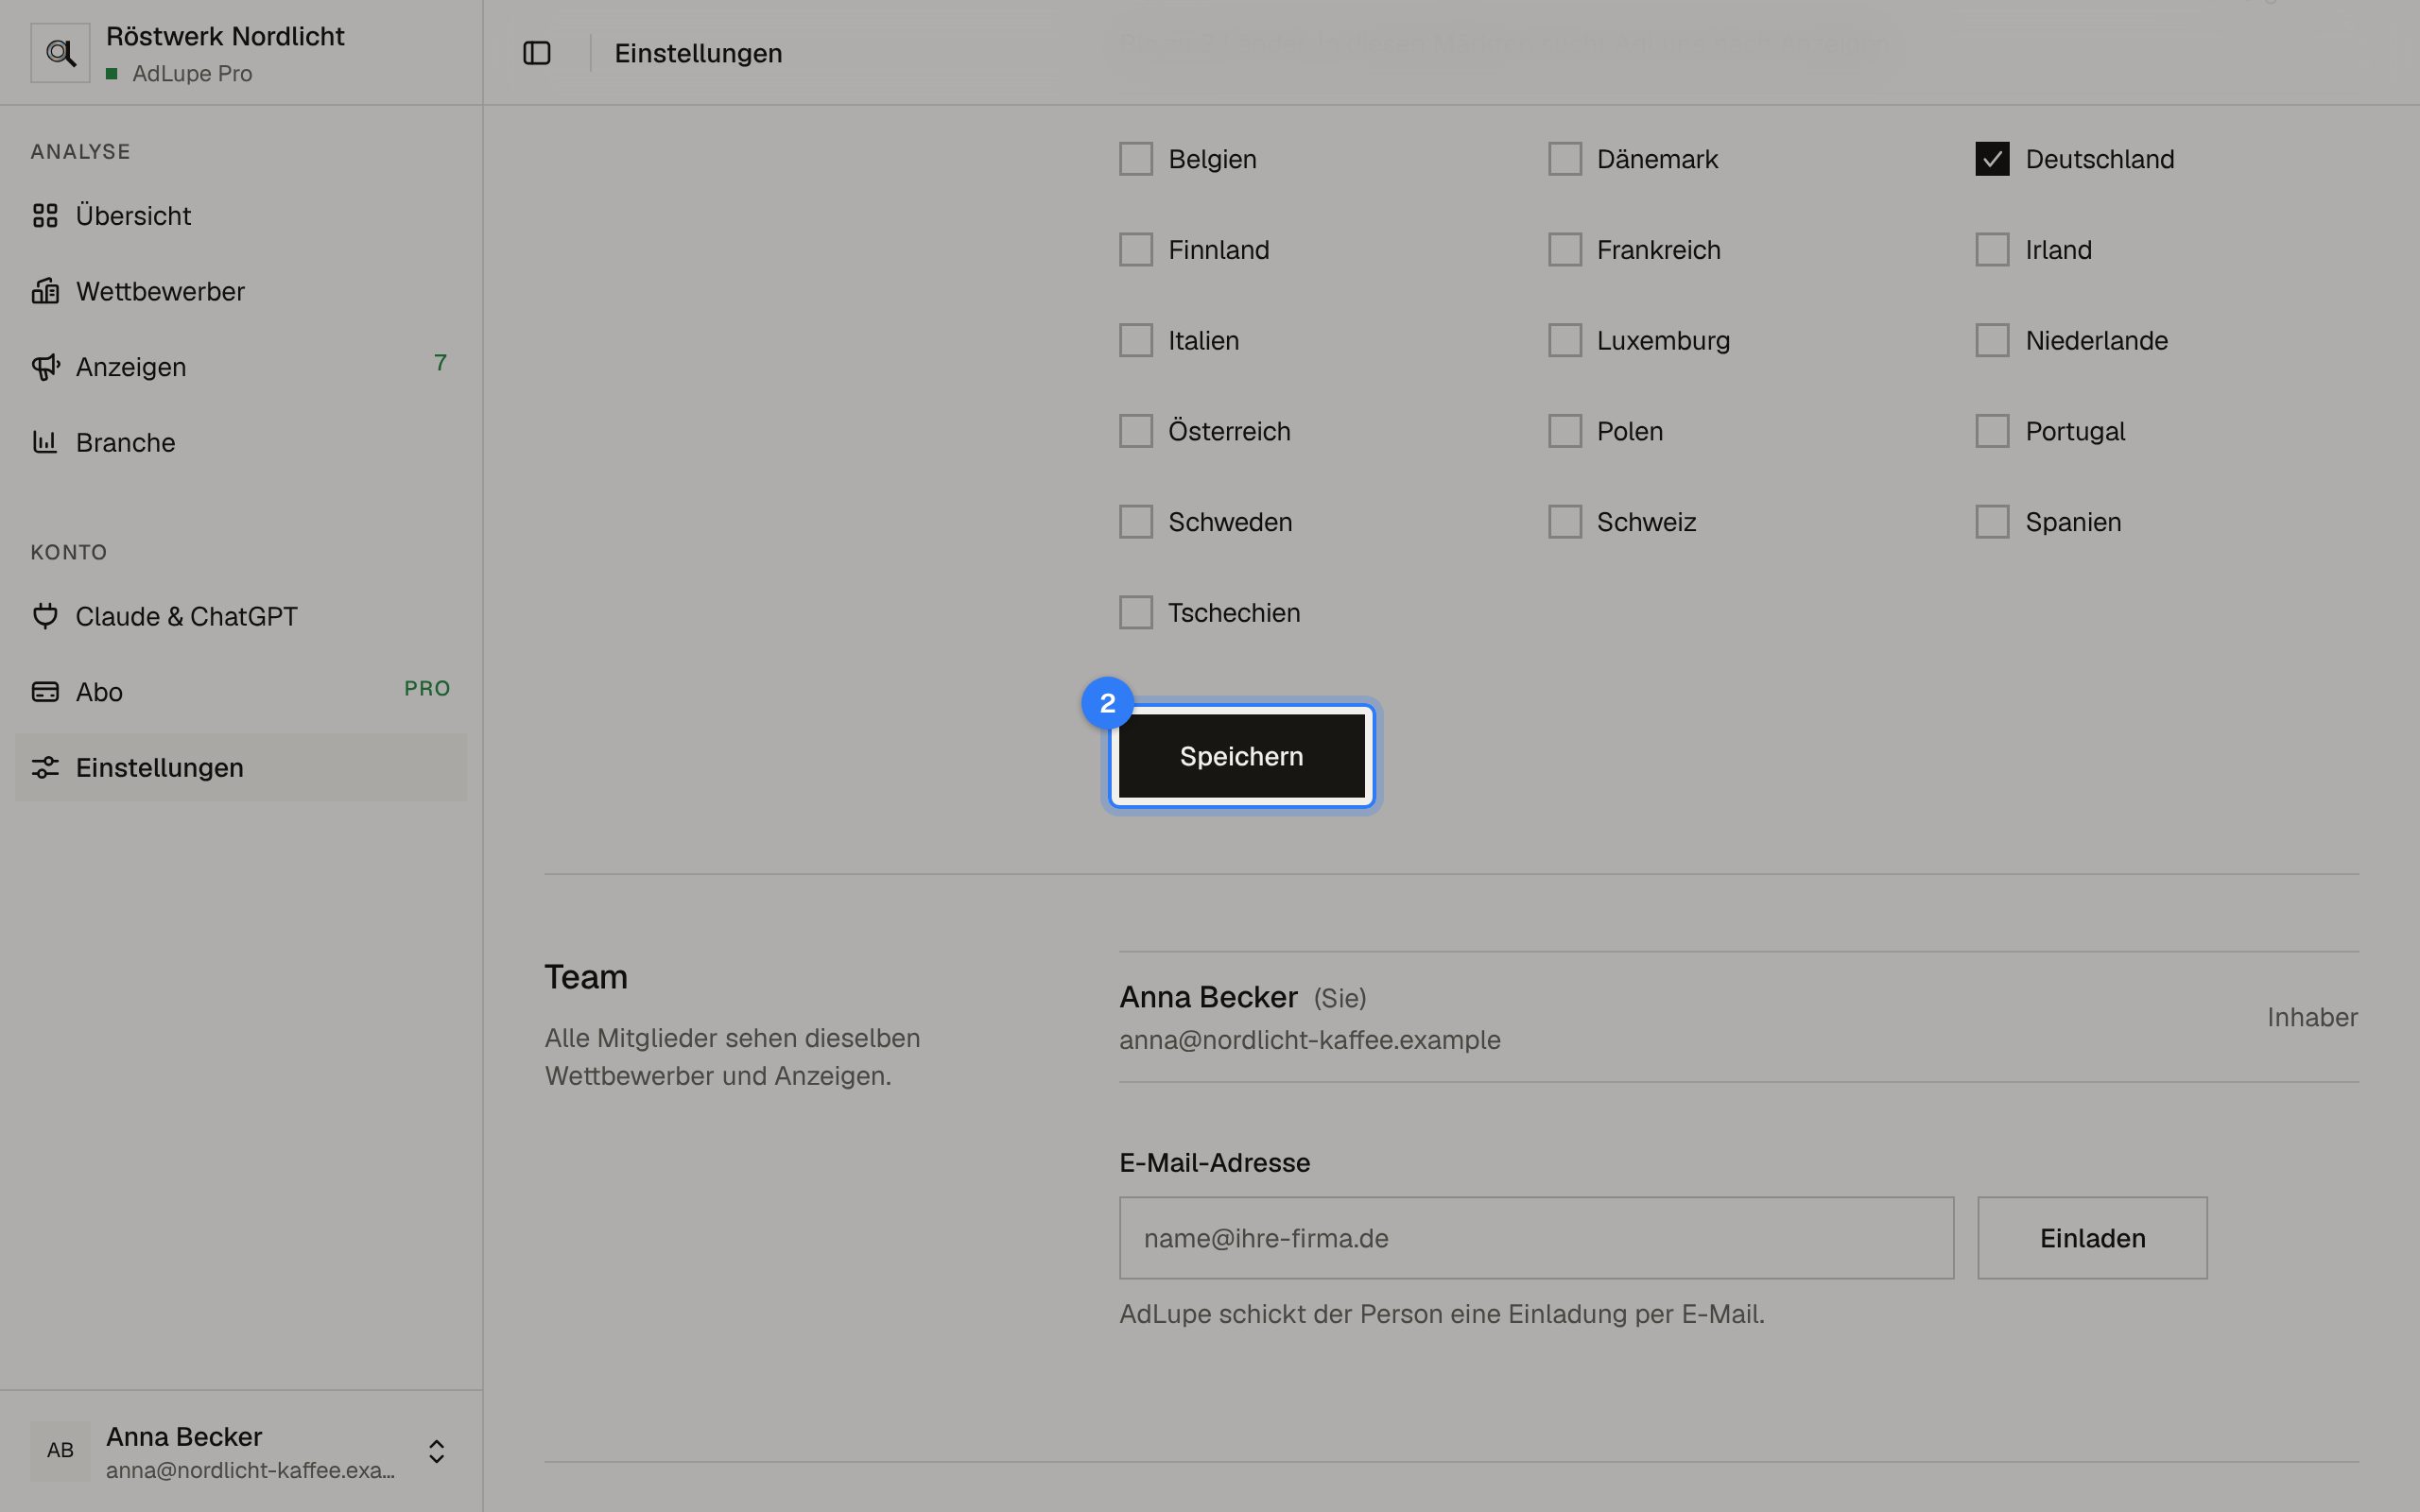Enable the Dänemark country checkbox
This screenshot has height=1512, width=2420.
click(1565, 159)
